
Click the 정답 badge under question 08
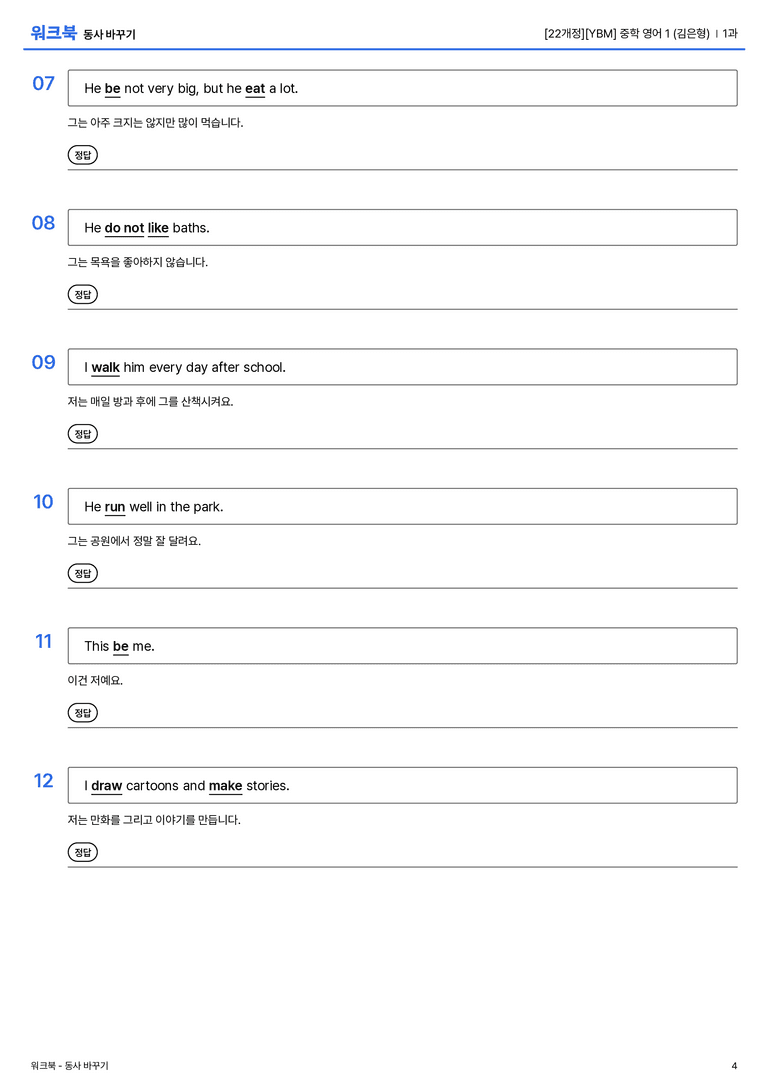82,294
